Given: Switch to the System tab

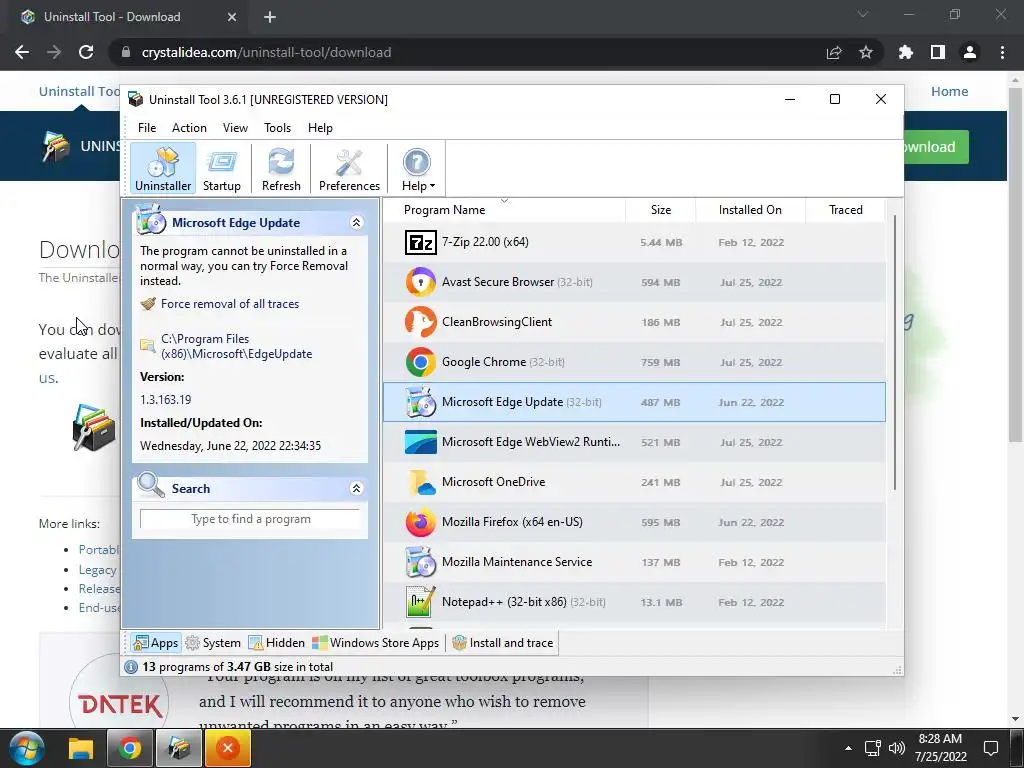Looking at the screenshot, I should coord(213,643).
